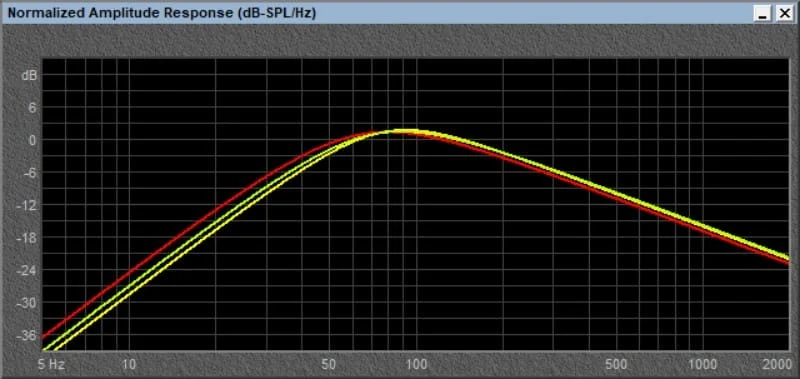Click the red response curve near 10 Hz
Screen dimensions: 800x379
[129, 273]
